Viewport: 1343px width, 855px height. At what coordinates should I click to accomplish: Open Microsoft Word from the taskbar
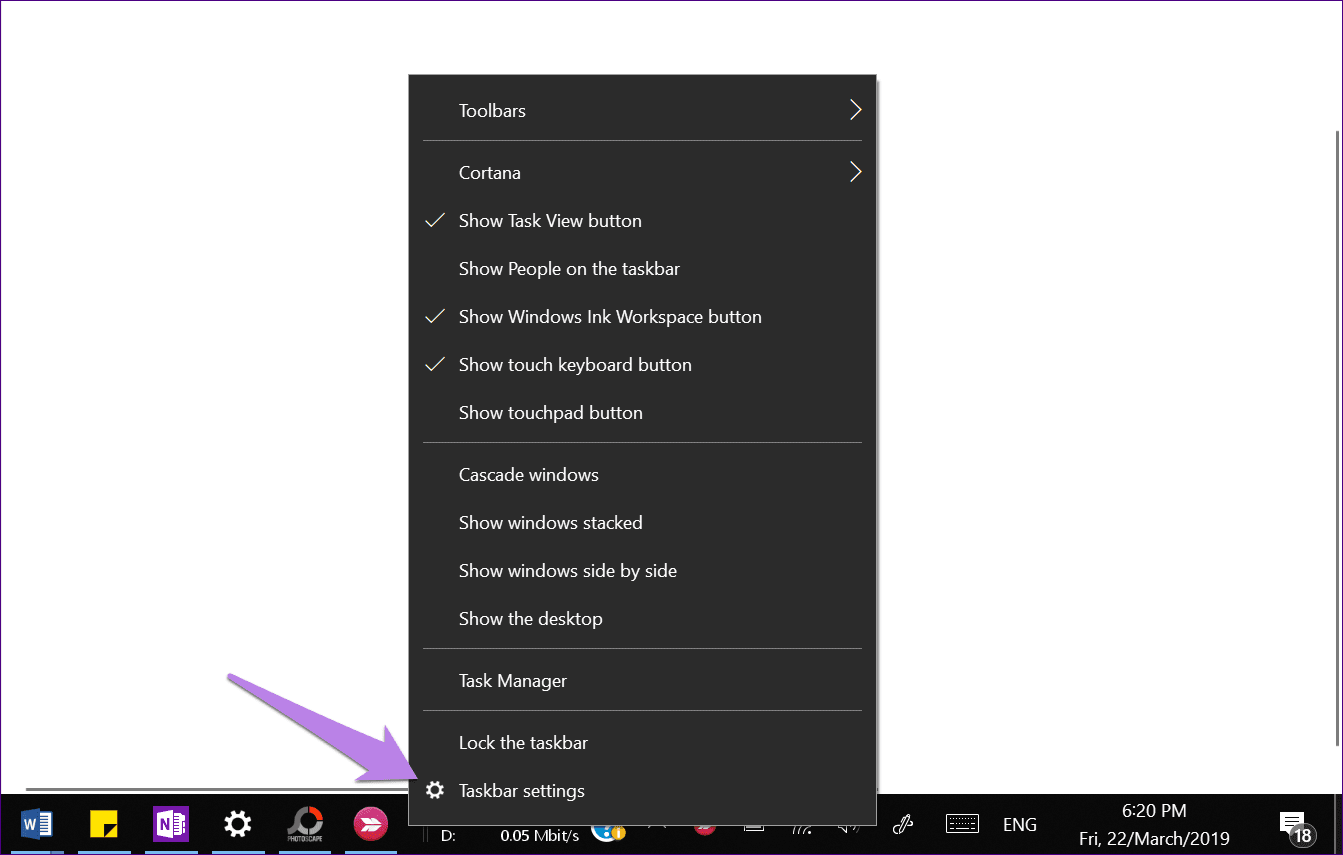[x=37, y=824]
